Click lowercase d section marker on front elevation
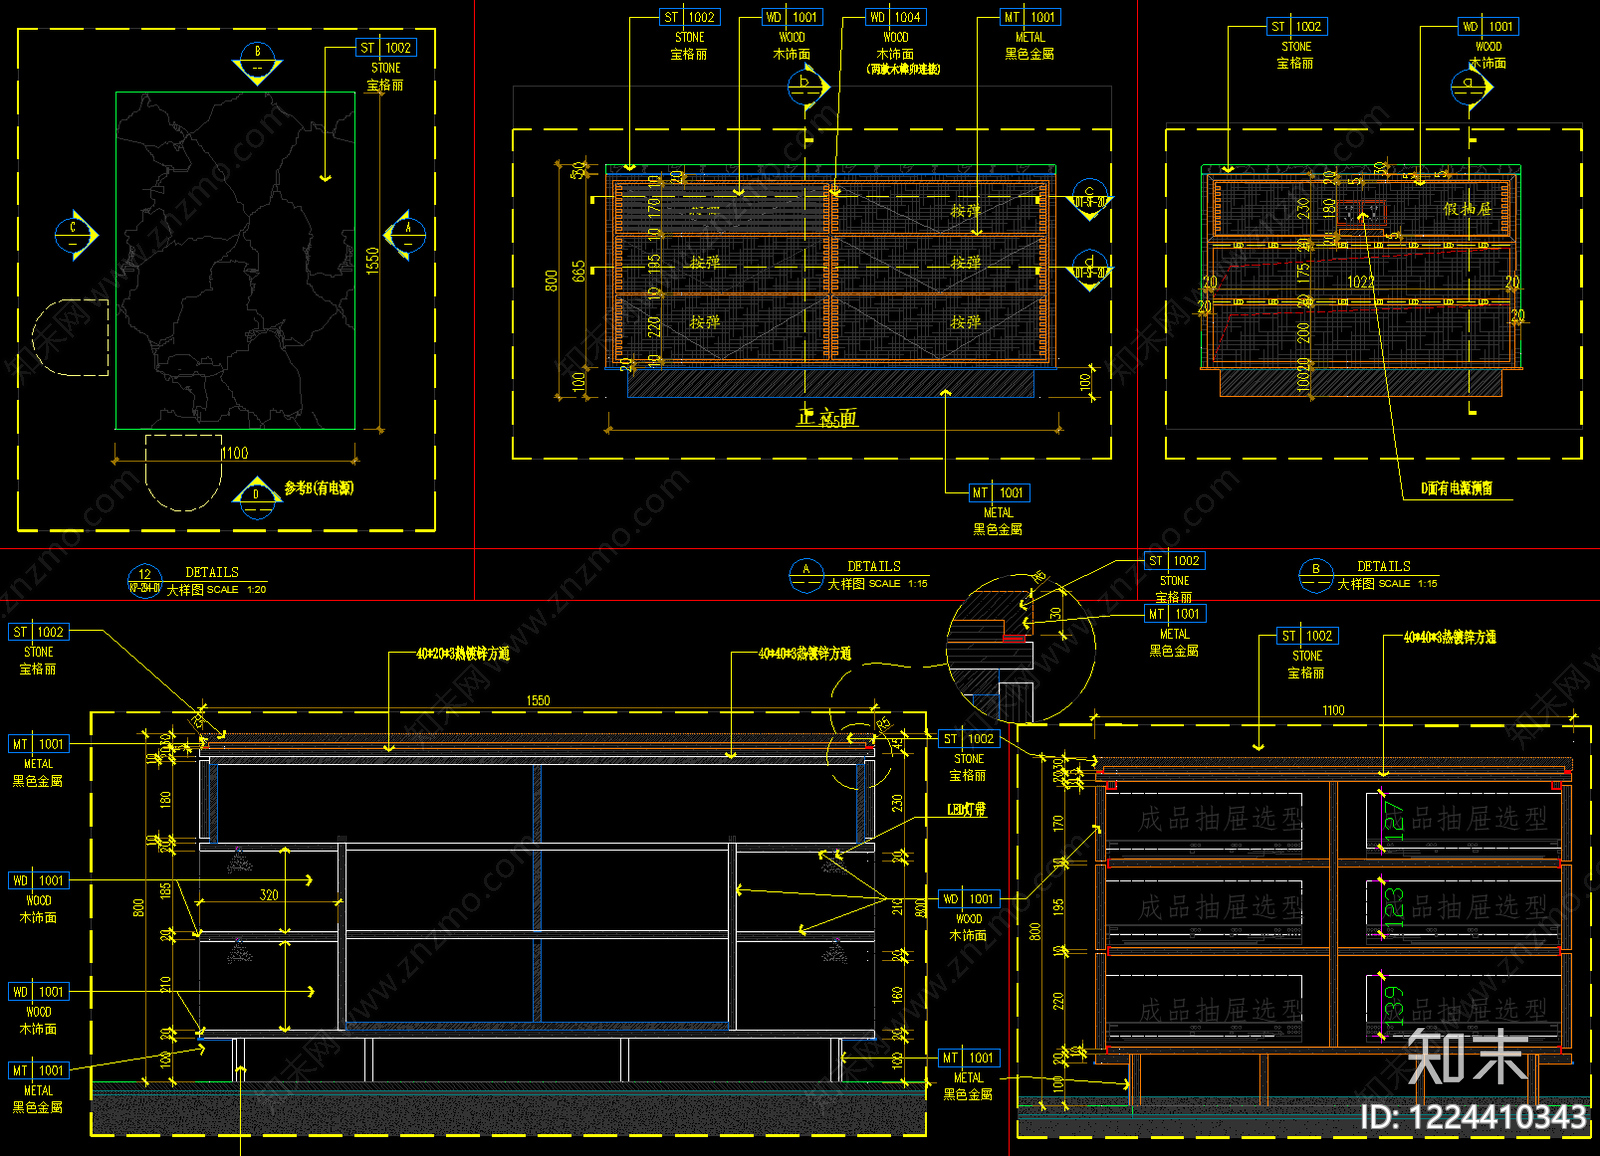Screen dimensions: 1600x1156 pyautogui.click(x=1089, y=269)
